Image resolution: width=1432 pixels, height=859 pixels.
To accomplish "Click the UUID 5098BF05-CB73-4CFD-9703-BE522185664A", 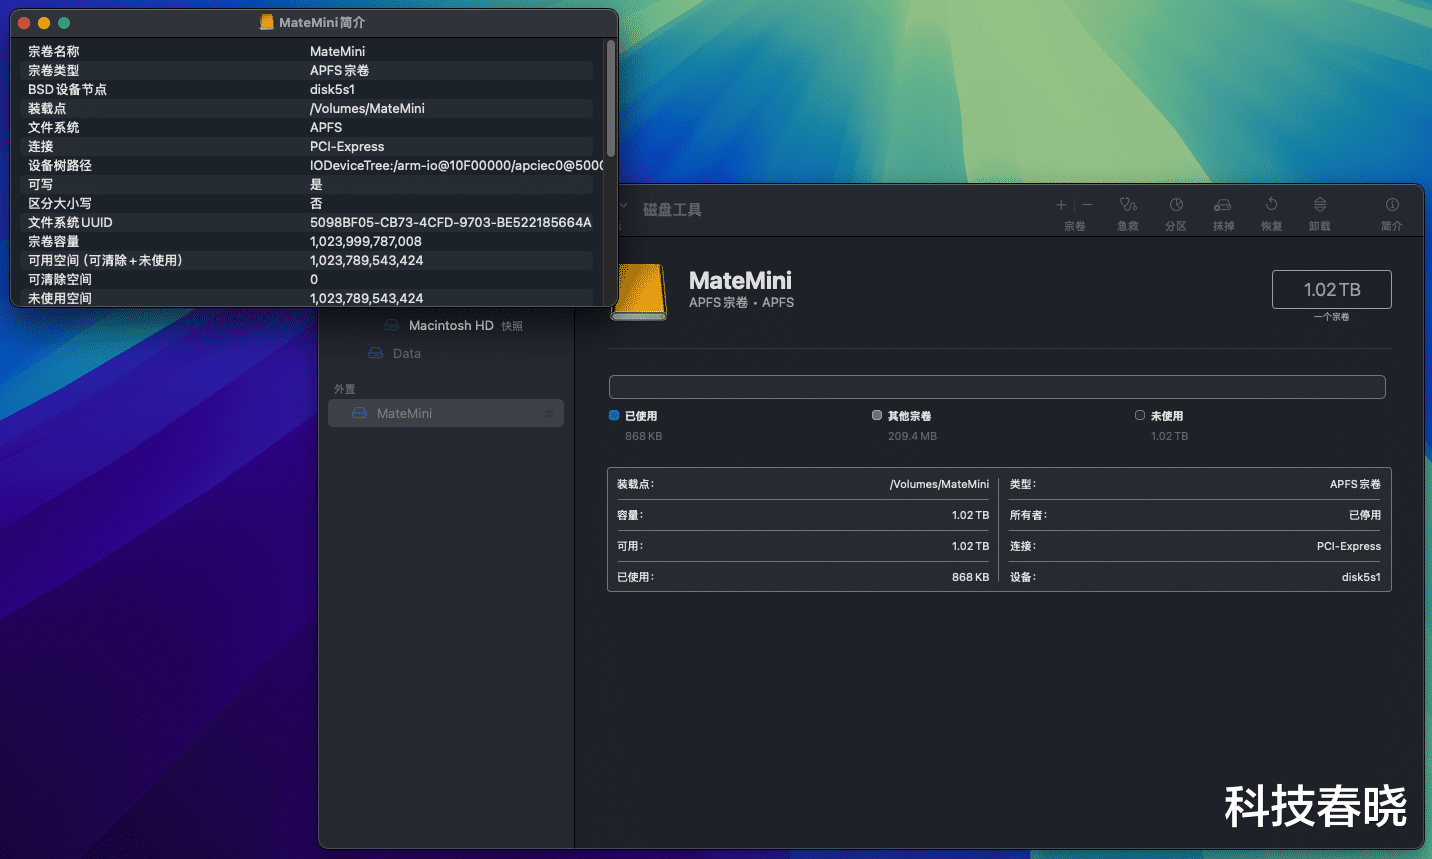I will [x=451, y=222].
